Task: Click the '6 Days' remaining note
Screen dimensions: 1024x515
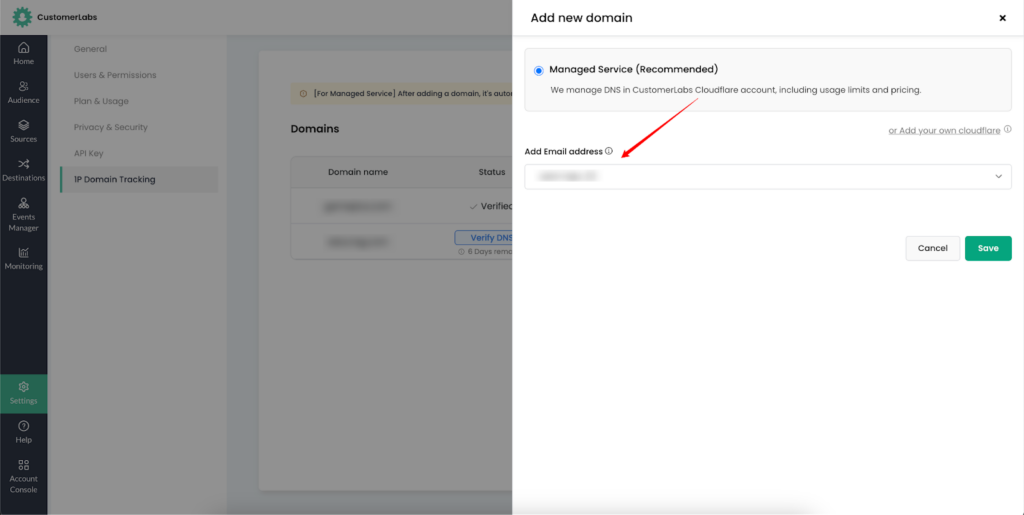Action: (486, 251)
